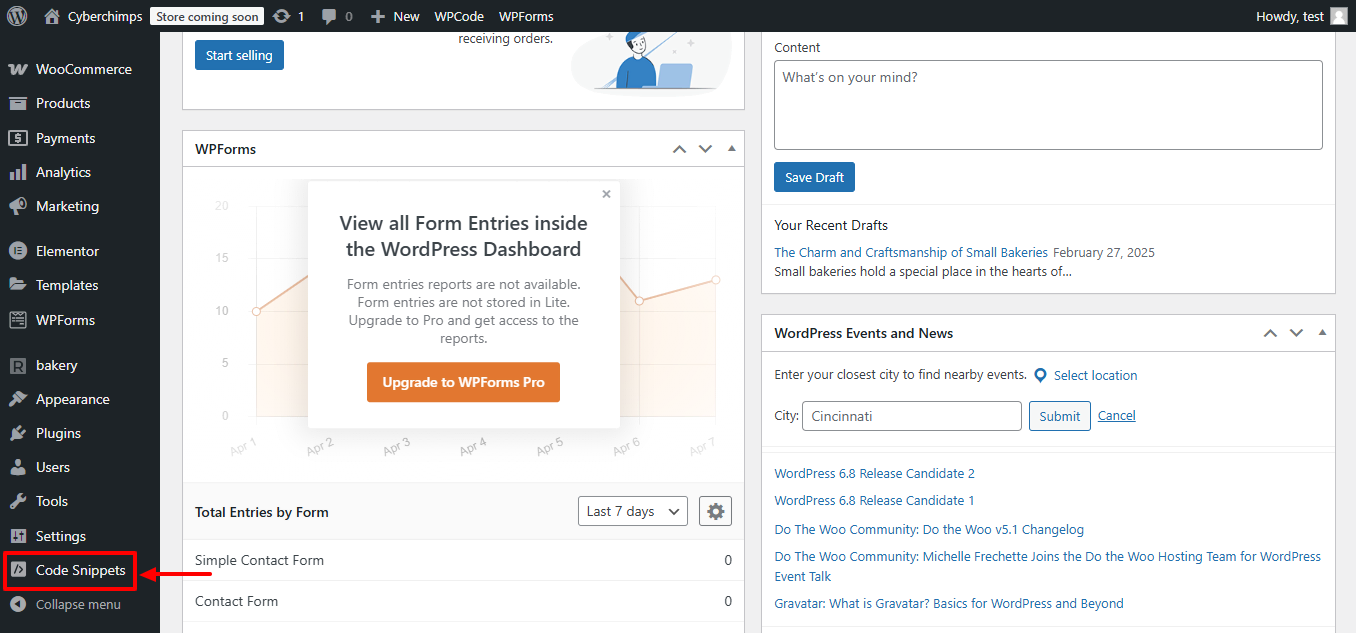Collapse the WordPress Events and News panel
The image size is (1356, 633).
pyautogui.click(x=1322, y=332)
